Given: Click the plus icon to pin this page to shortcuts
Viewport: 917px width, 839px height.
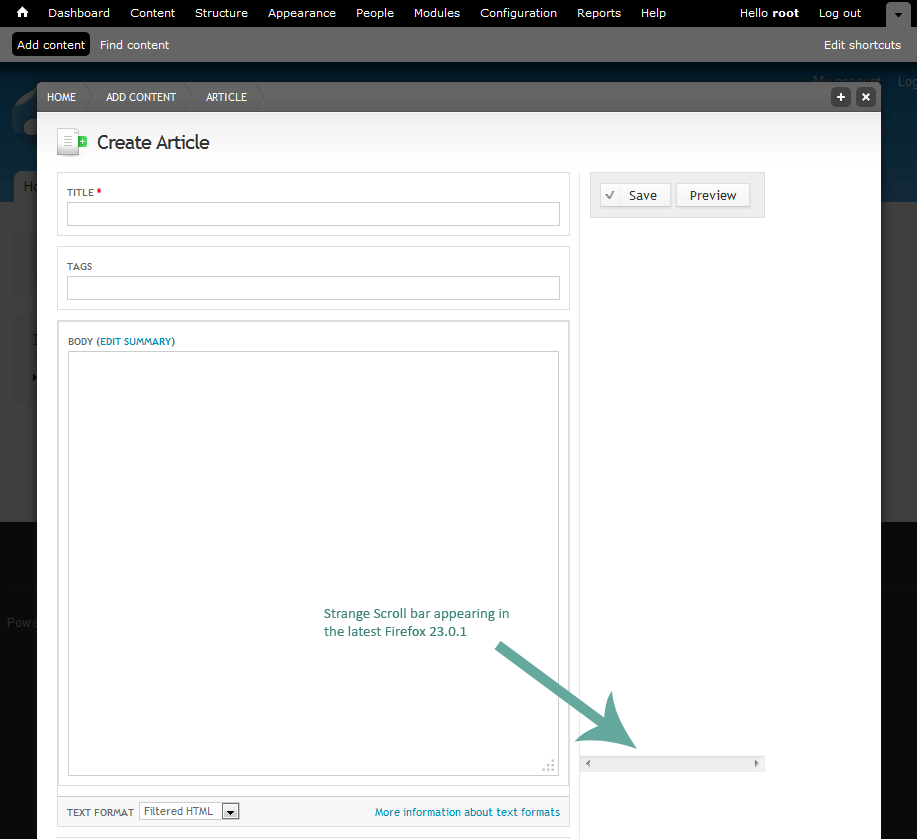Looking at the screenshot, I should coord(840,97).
